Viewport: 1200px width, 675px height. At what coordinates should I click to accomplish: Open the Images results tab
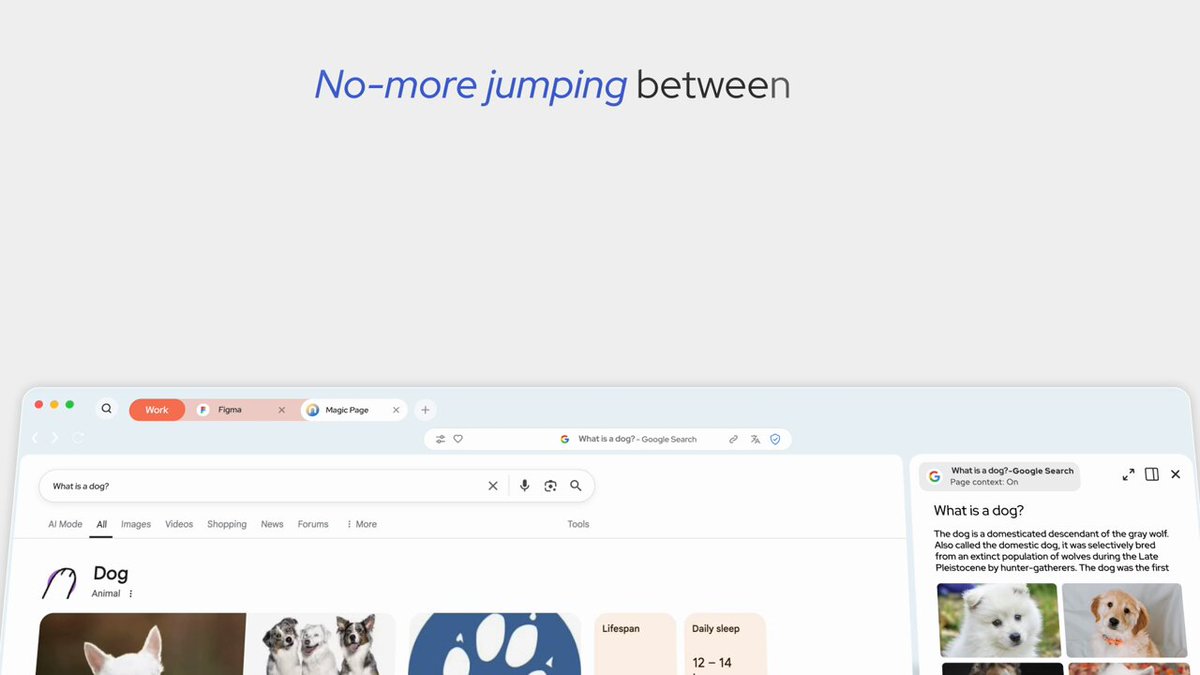(136, 524)
